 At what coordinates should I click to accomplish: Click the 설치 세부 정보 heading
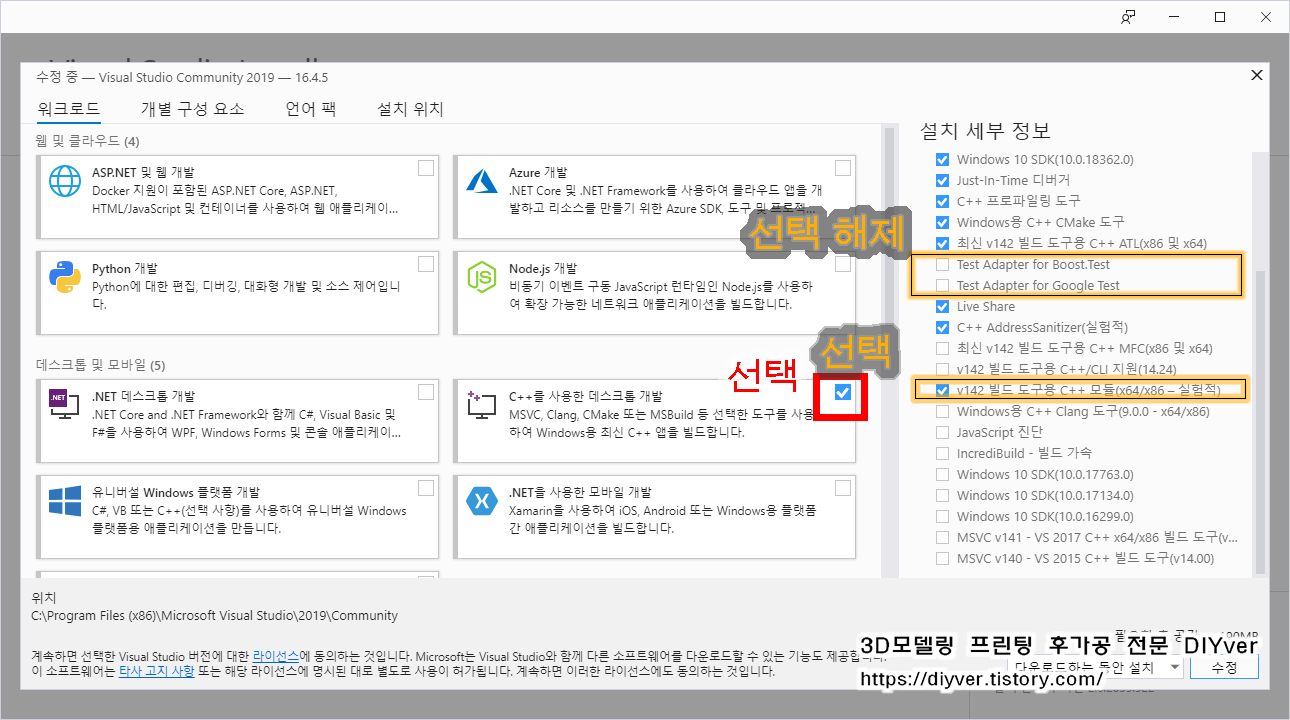pyautogui.click(x=985, y=131)
